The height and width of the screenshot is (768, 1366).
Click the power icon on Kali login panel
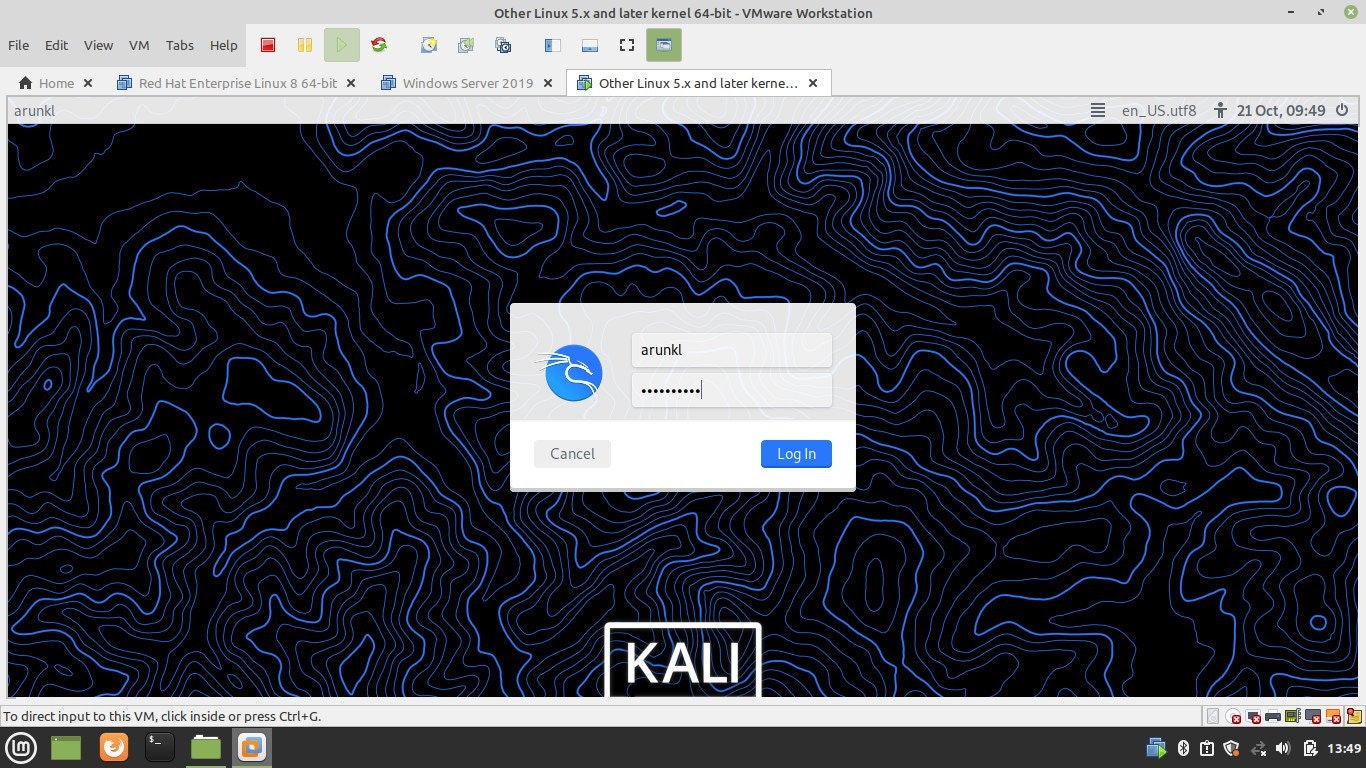(x=1343, y=110)
